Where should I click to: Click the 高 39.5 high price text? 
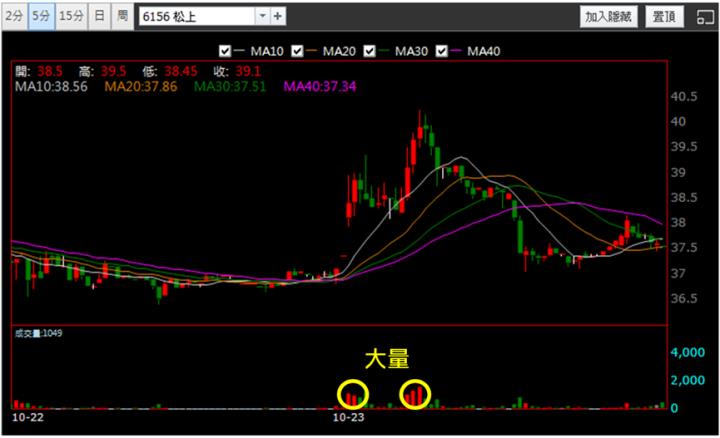tap(102, 71)
